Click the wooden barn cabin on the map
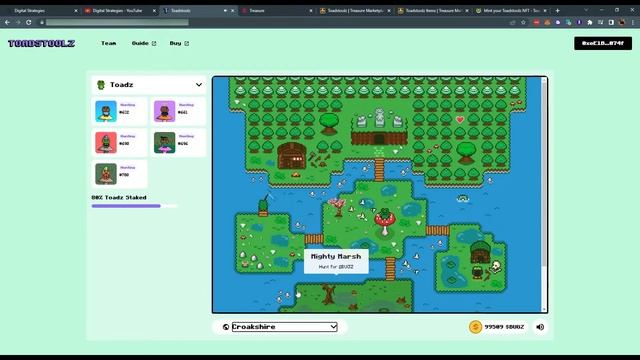The image size is (640, 360). point(291,156)
